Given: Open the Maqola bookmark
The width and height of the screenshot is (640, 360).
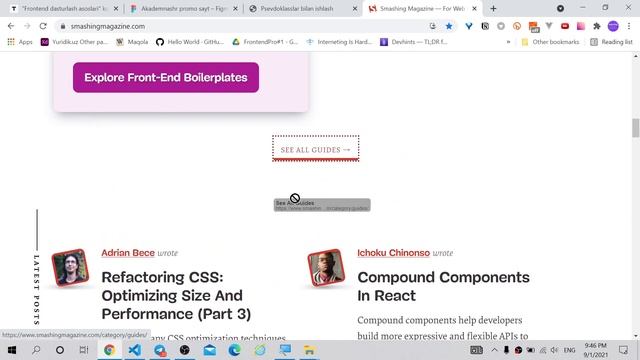Looking at the screenshot, I should 132,42.
